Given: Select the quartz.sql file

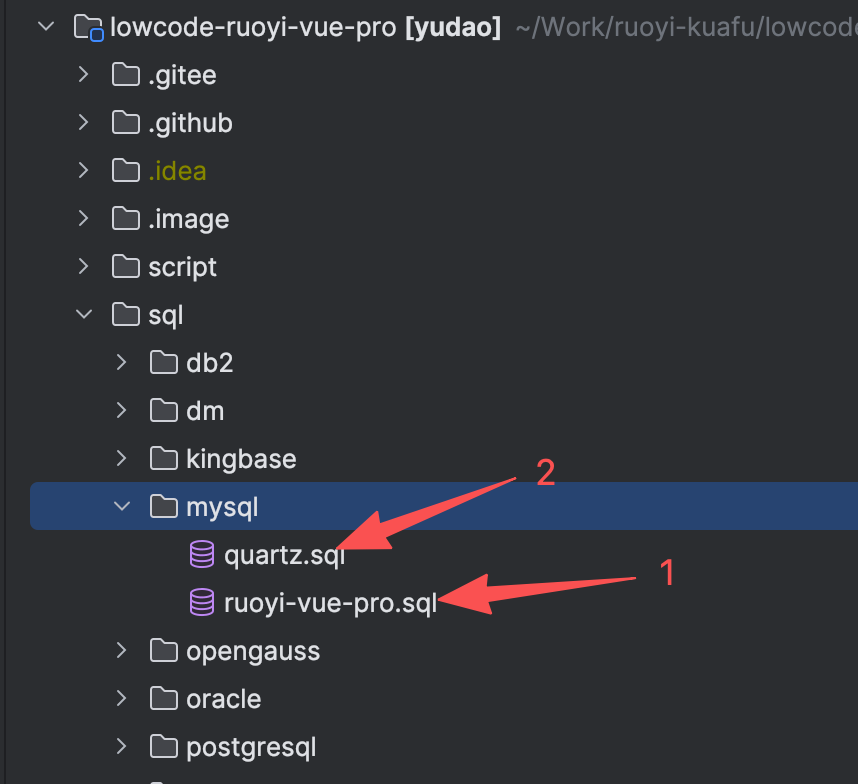Looking at the screenshot, I should pyautogui.click(x=284, y=555).
